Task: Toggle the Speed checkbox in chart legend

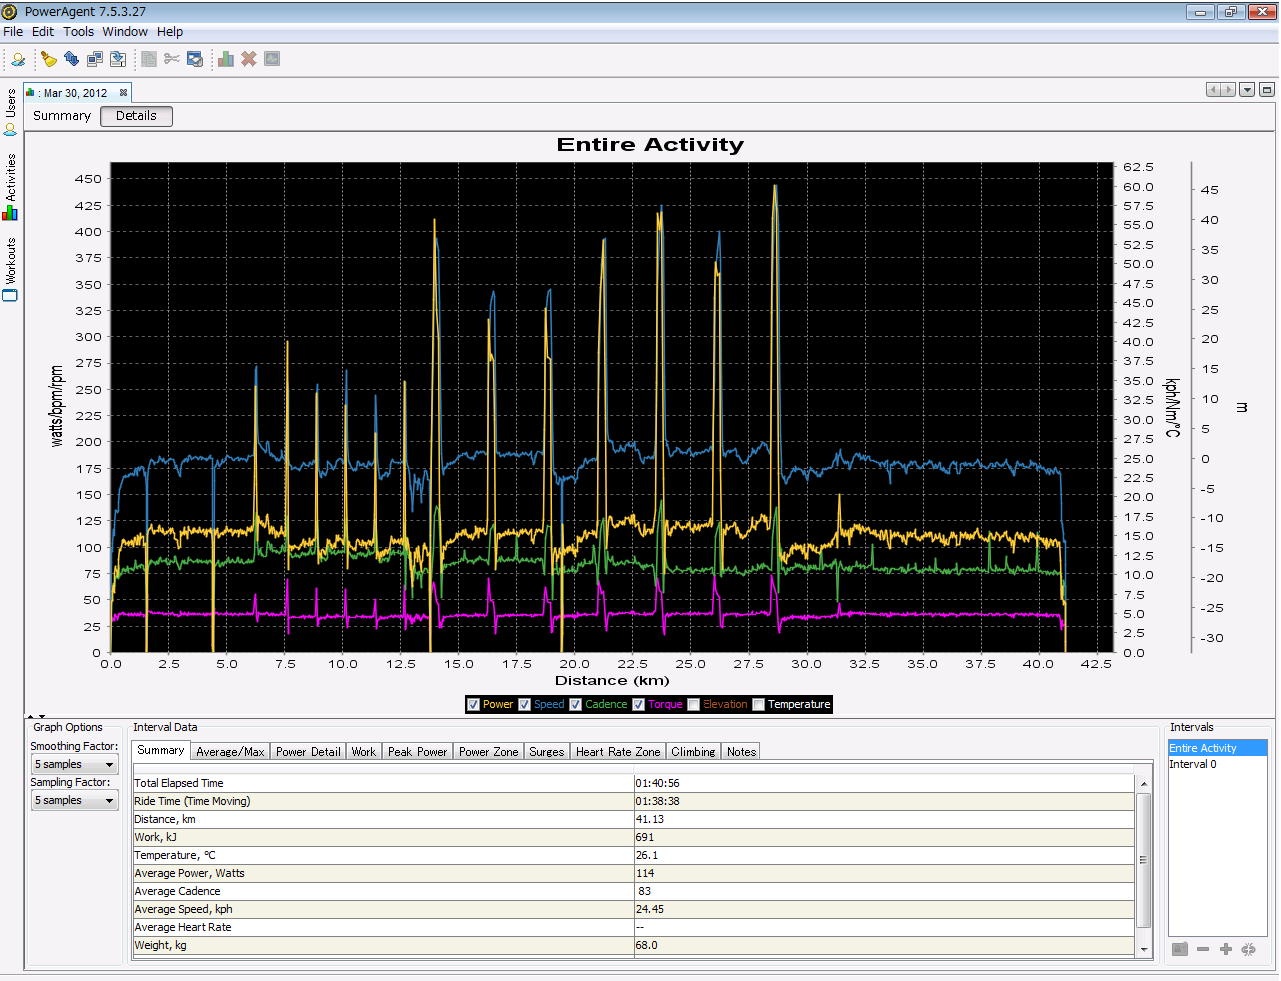Action: (525, 704)
